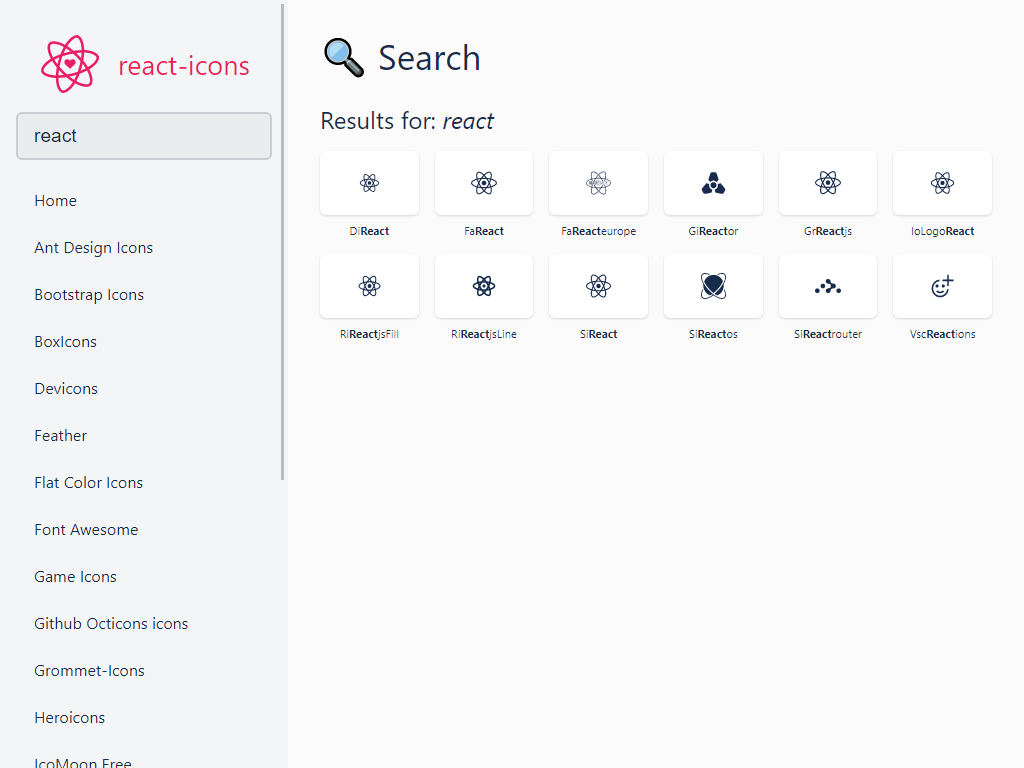
Task: Browse the Game Icons set
Action: click(x=75, y=576)
